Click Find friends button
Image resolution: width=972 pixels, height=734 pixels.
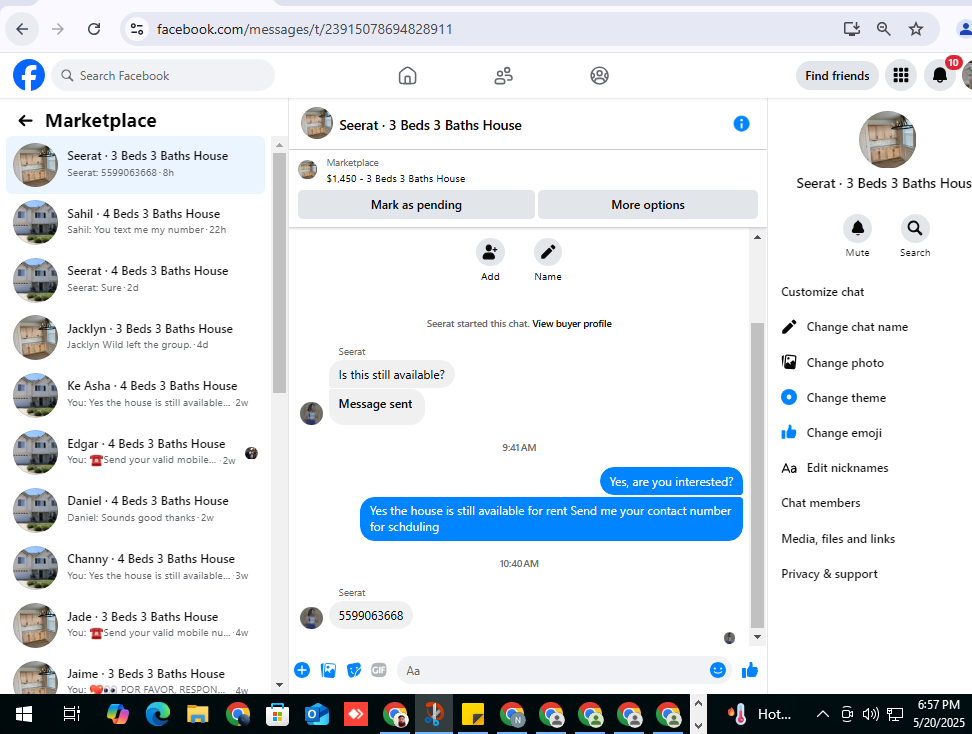point(837,76)
